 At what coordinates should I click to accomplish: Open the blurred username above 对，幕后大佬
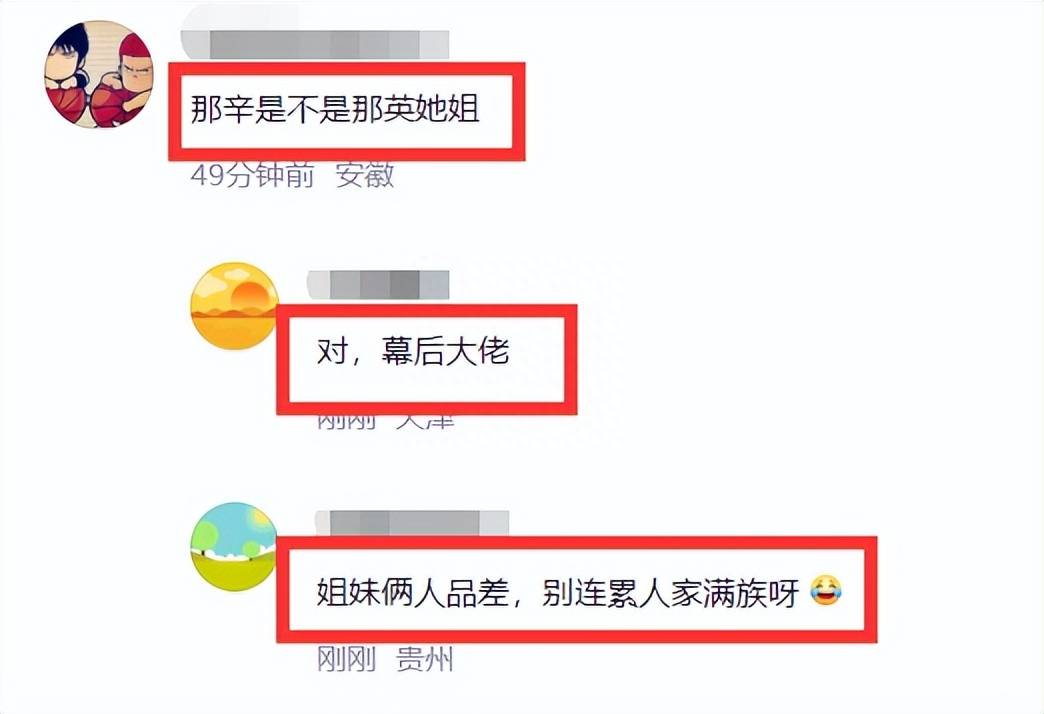point(378,284)
